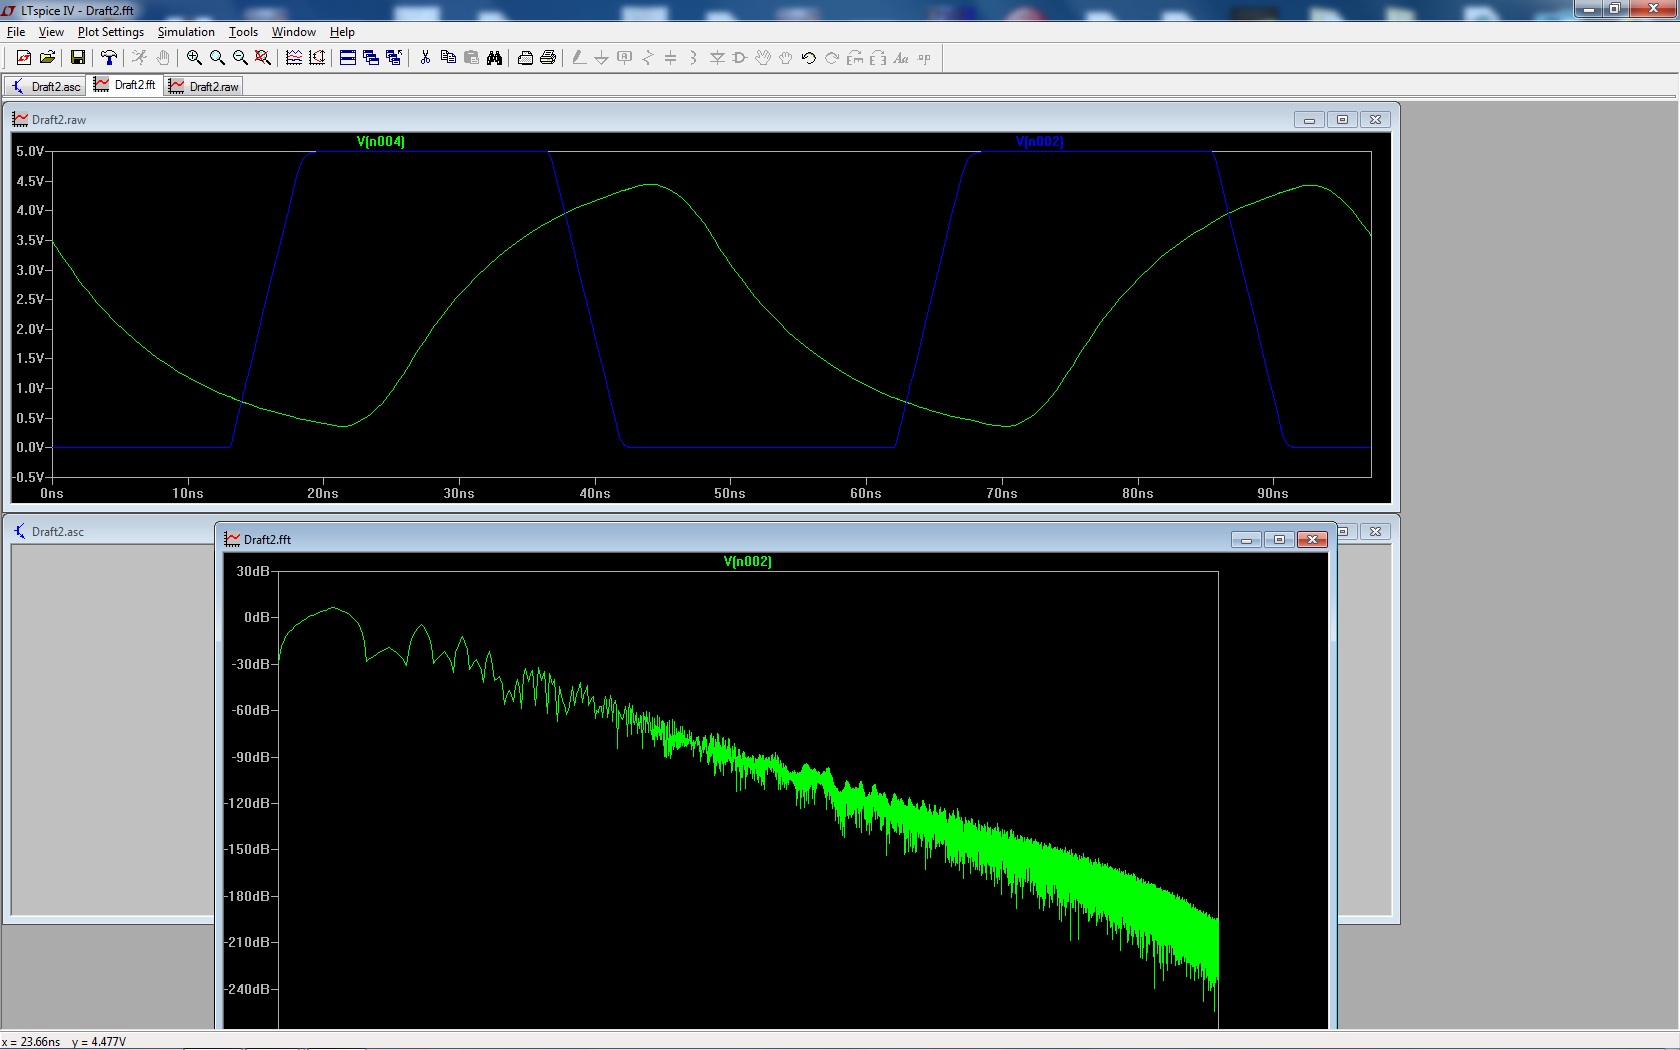Click the V(n004) trace label
This screenshot has width=1680, height=1050.
pyautogui.click(x=380, y=142)
